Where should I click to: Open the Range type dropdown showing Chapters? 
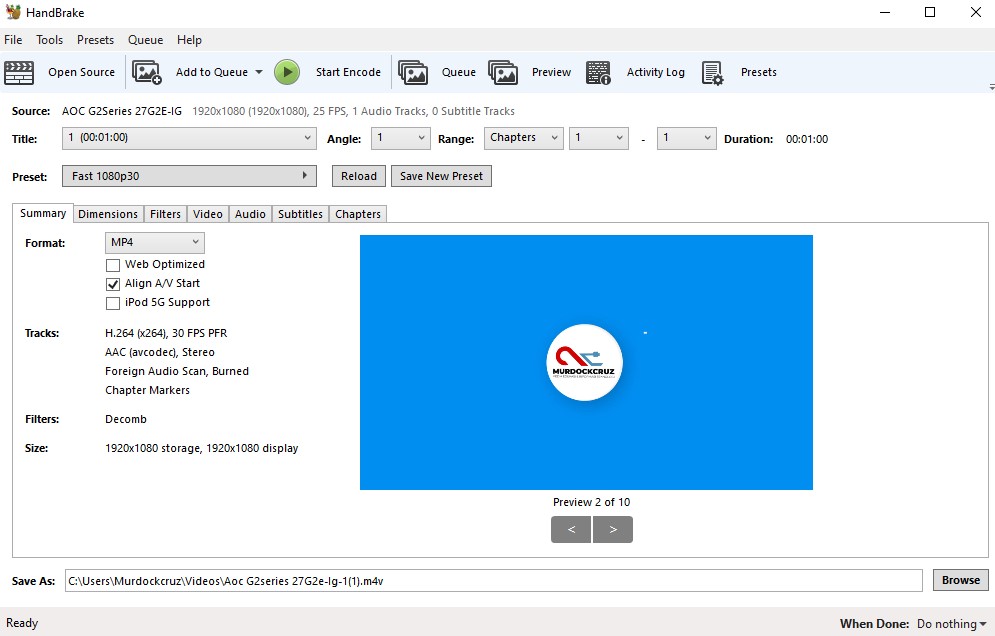523,138
